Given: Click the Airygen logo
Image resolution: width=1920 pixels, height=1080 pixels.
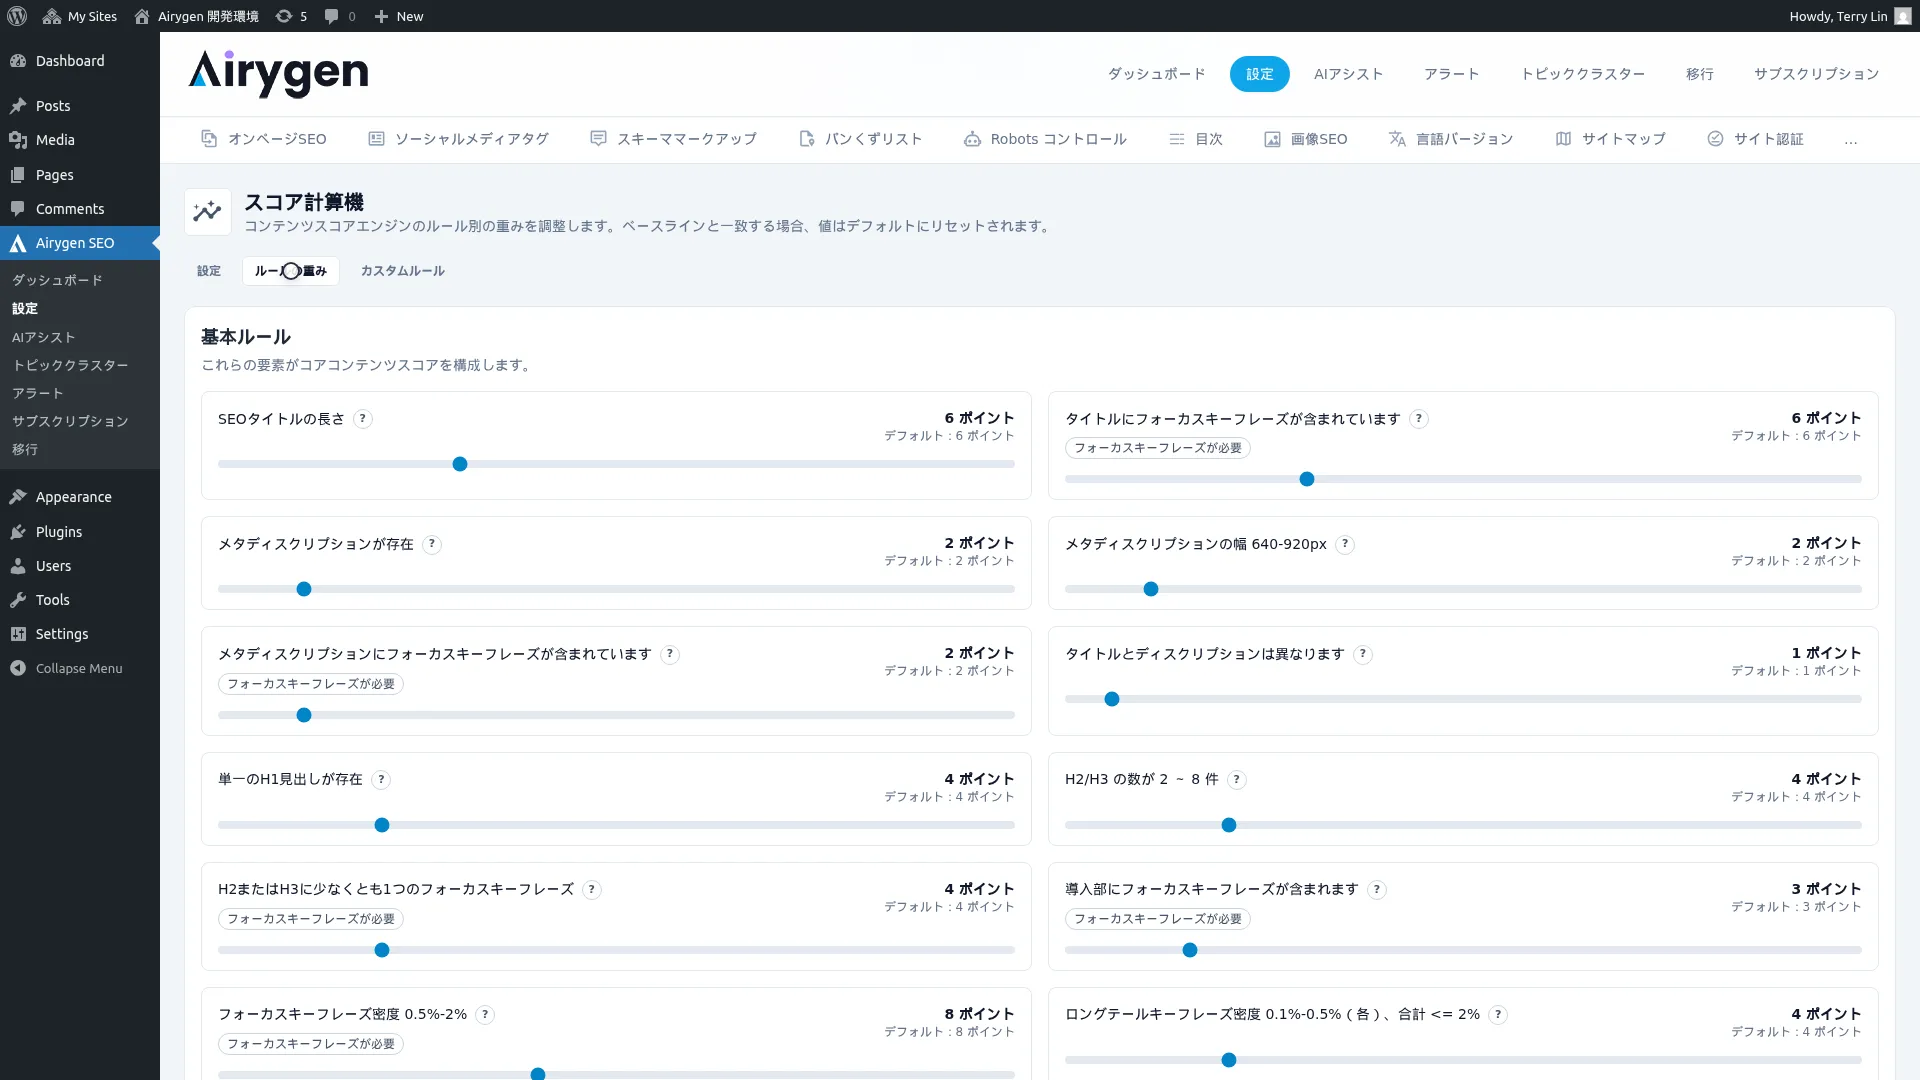Looking at the screenshot, I should pos(278,73).
